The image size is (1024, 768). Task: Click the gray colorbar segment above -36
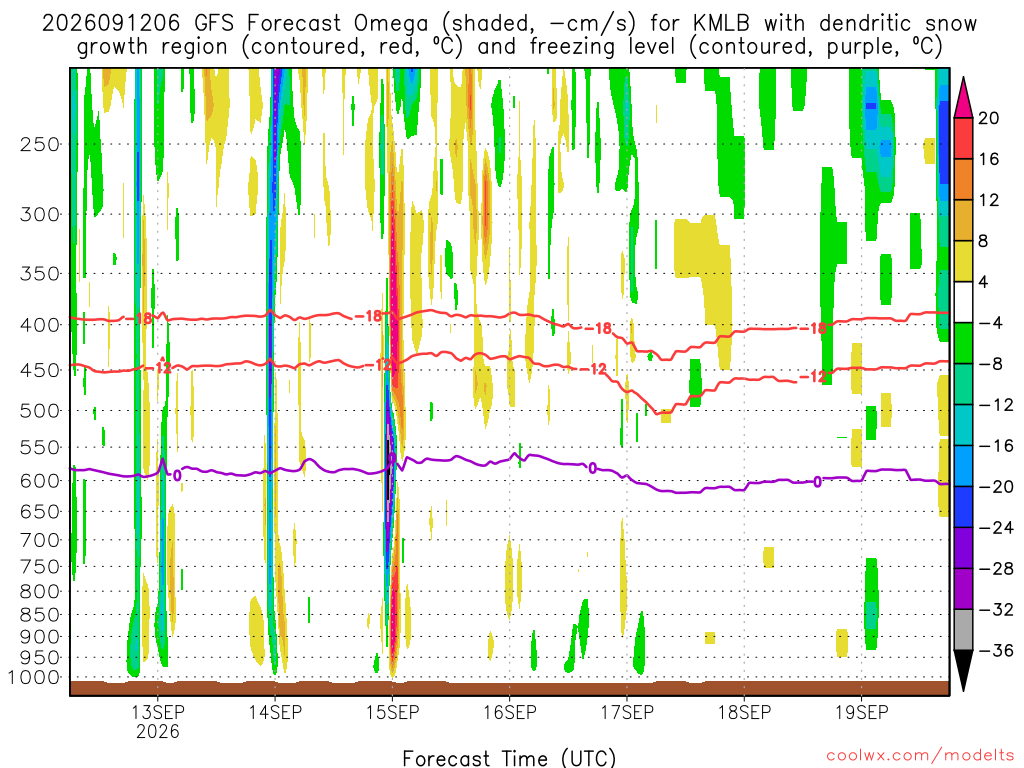[x=963, y=630]
